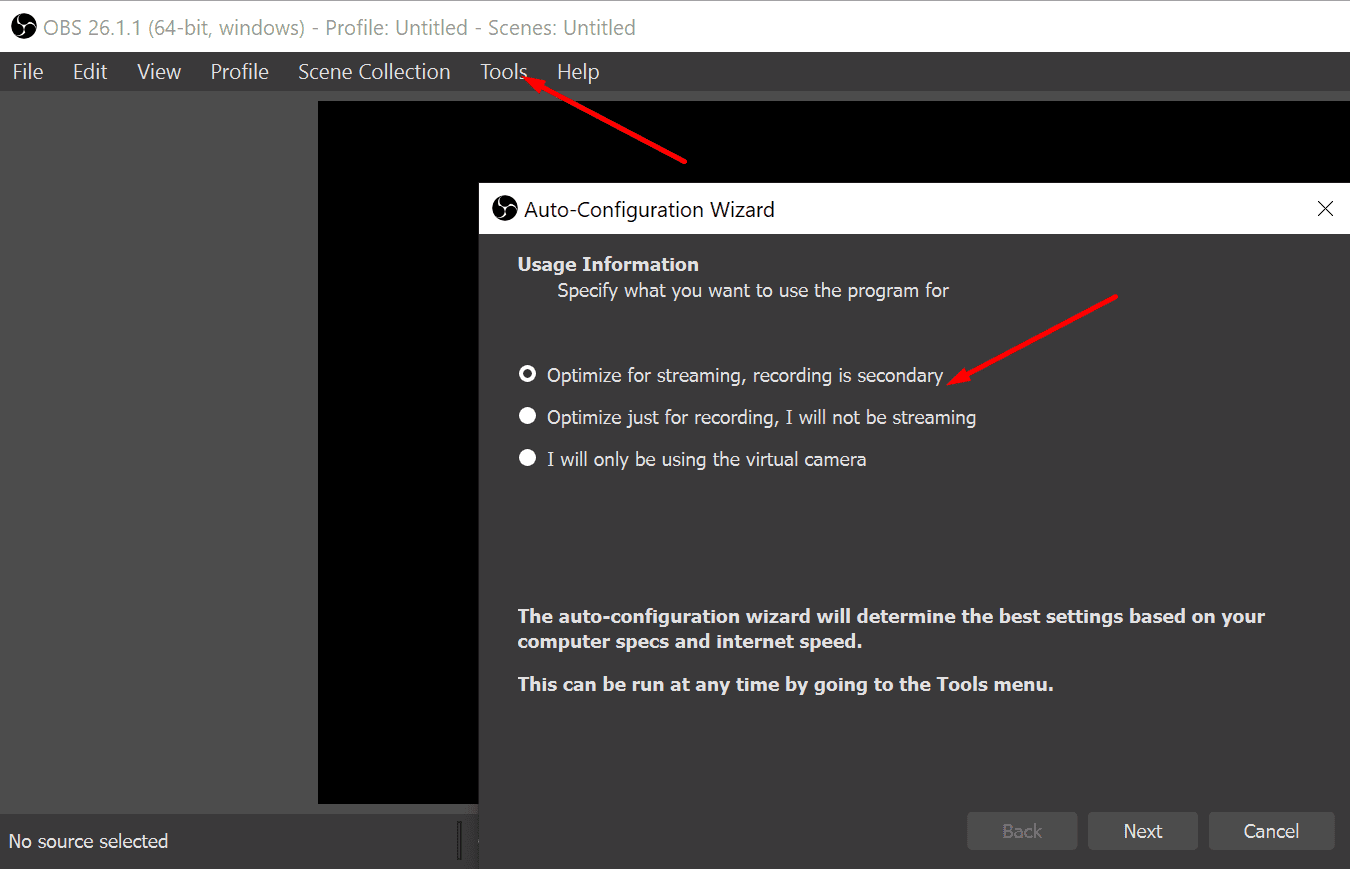
Task: Open the Help menu
Action: 578,72
